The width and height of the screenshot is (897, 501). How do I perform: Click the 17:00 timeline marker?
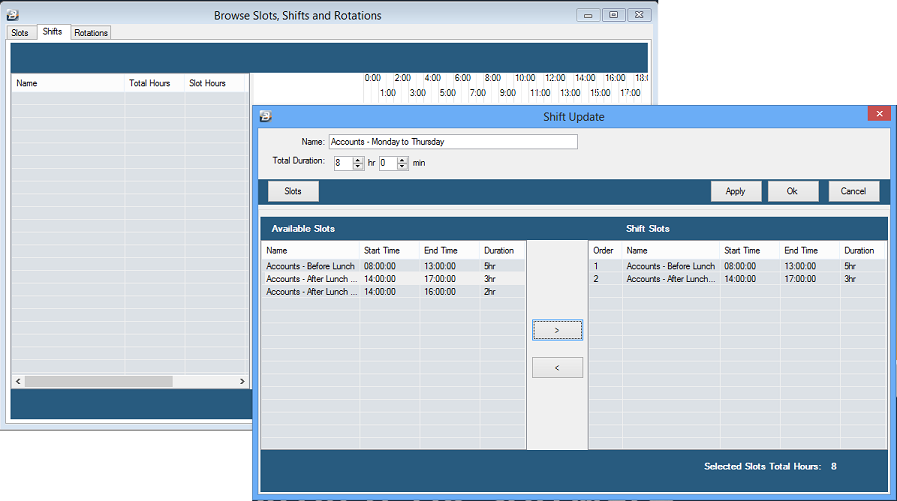pyautogui.click(x=630, y=93)
